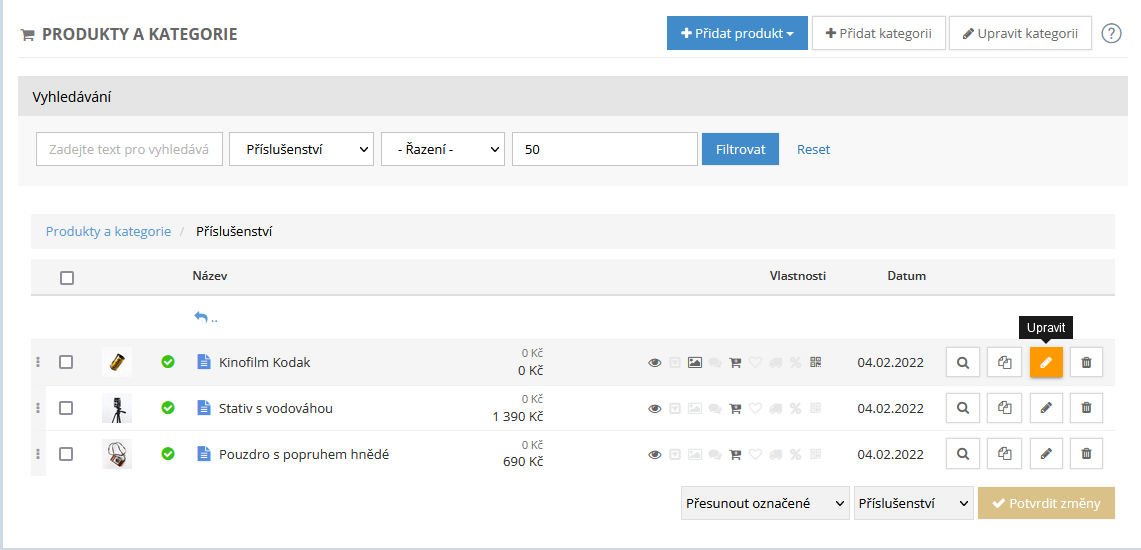The height and width of the screenshot is (550, 1141).
Task: Open help question mark icon
Action: (1111, 33)
